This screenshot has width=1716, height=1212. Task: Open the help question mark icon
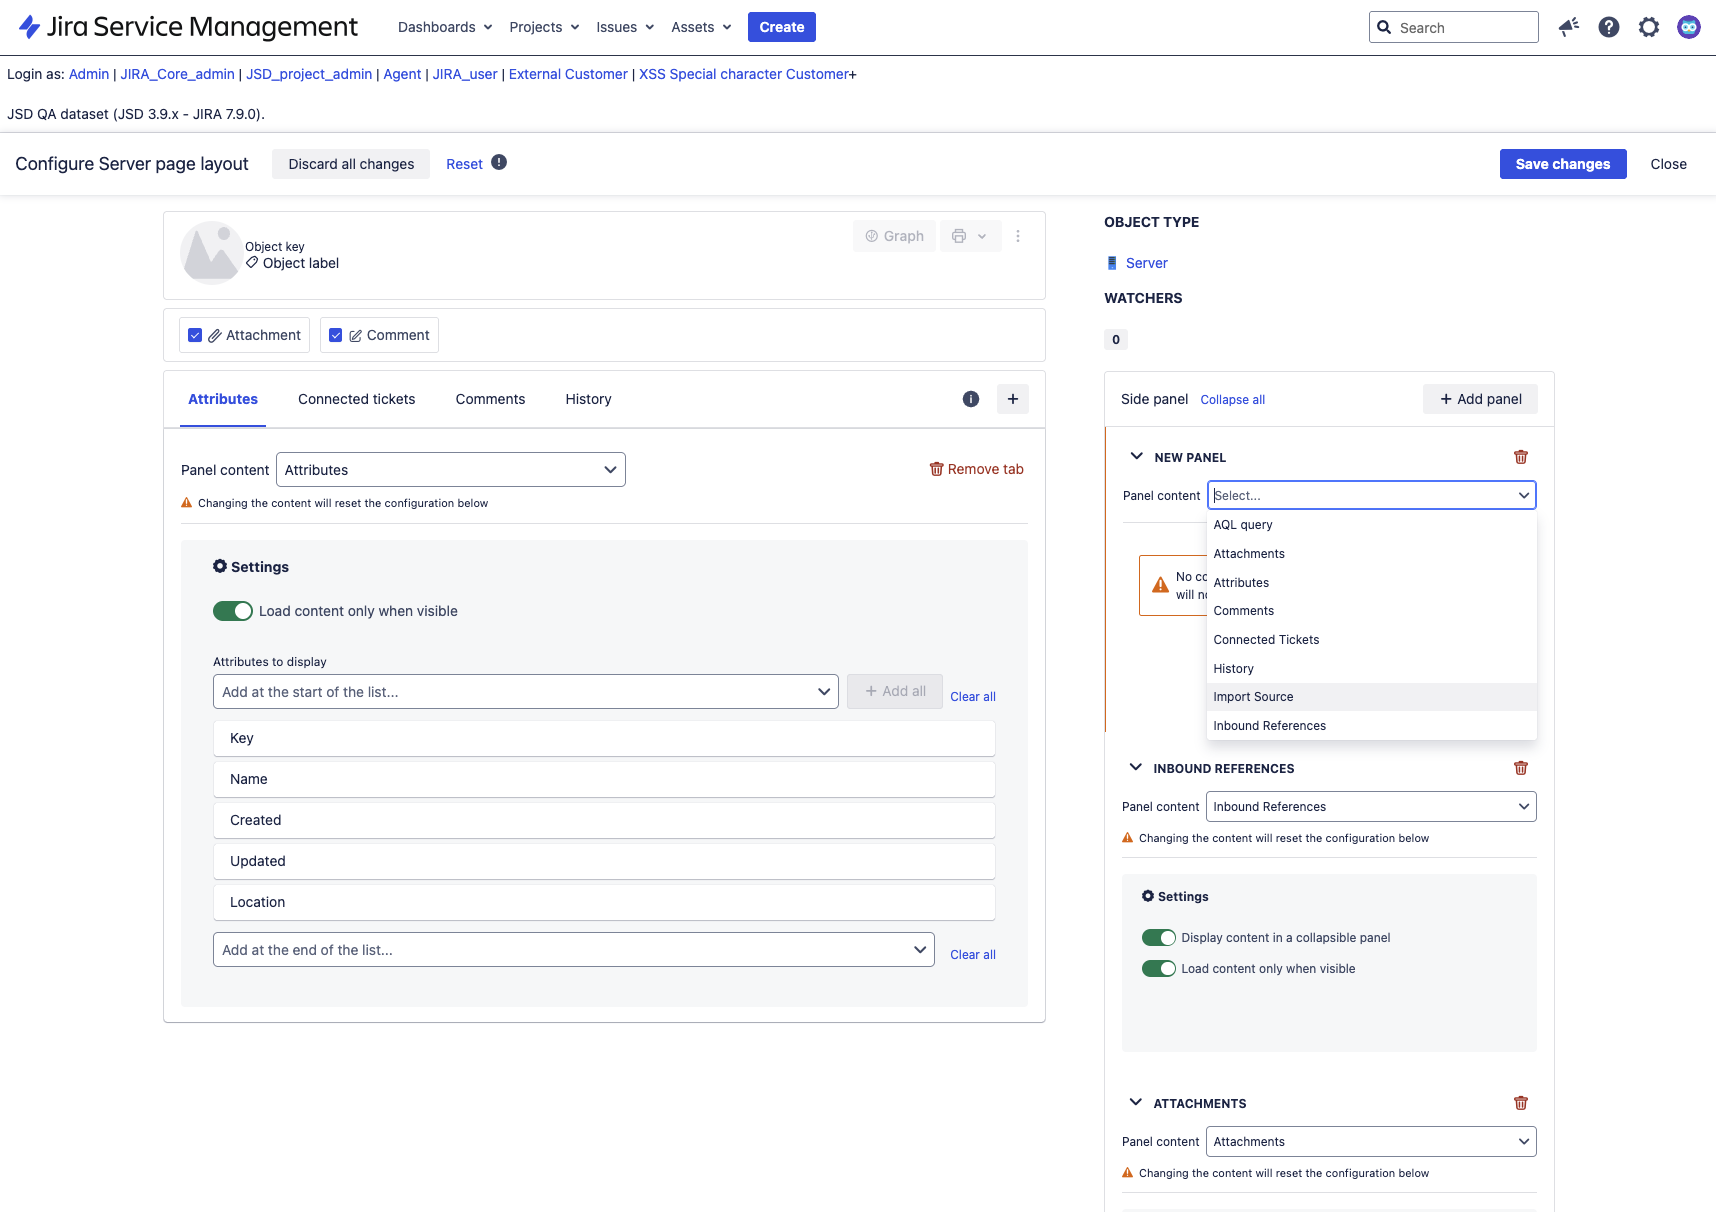pos(1609,27)
